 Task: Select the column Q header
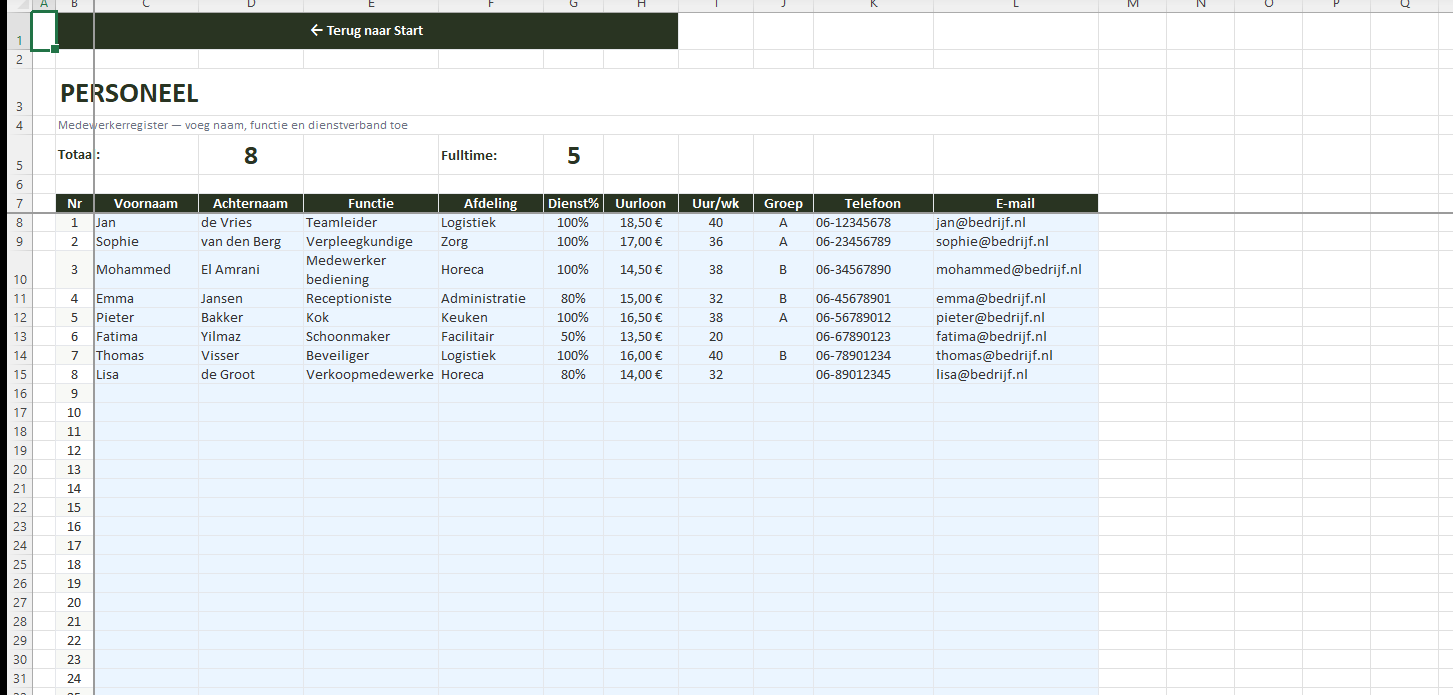point(1404,5)
